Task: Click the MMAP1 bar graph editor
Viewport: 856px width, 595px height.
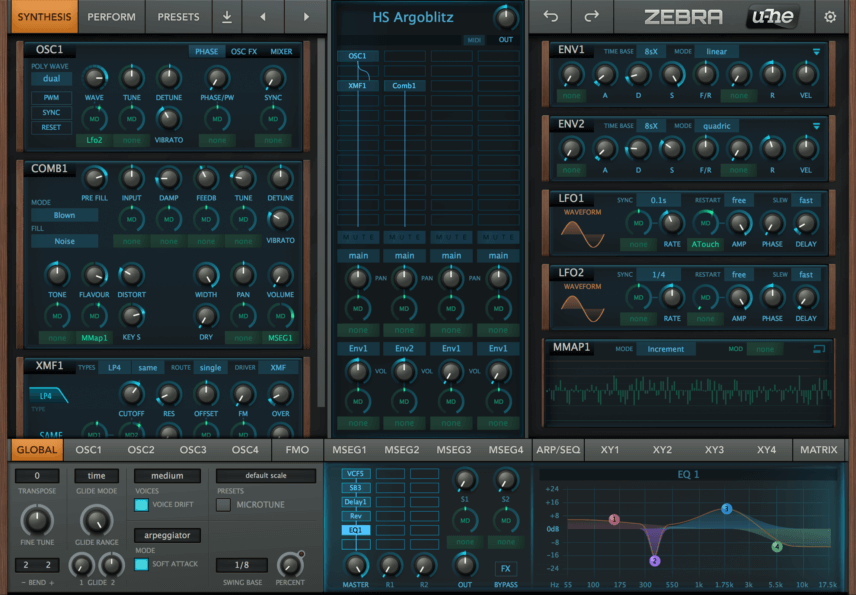Action: pos(689,391)
